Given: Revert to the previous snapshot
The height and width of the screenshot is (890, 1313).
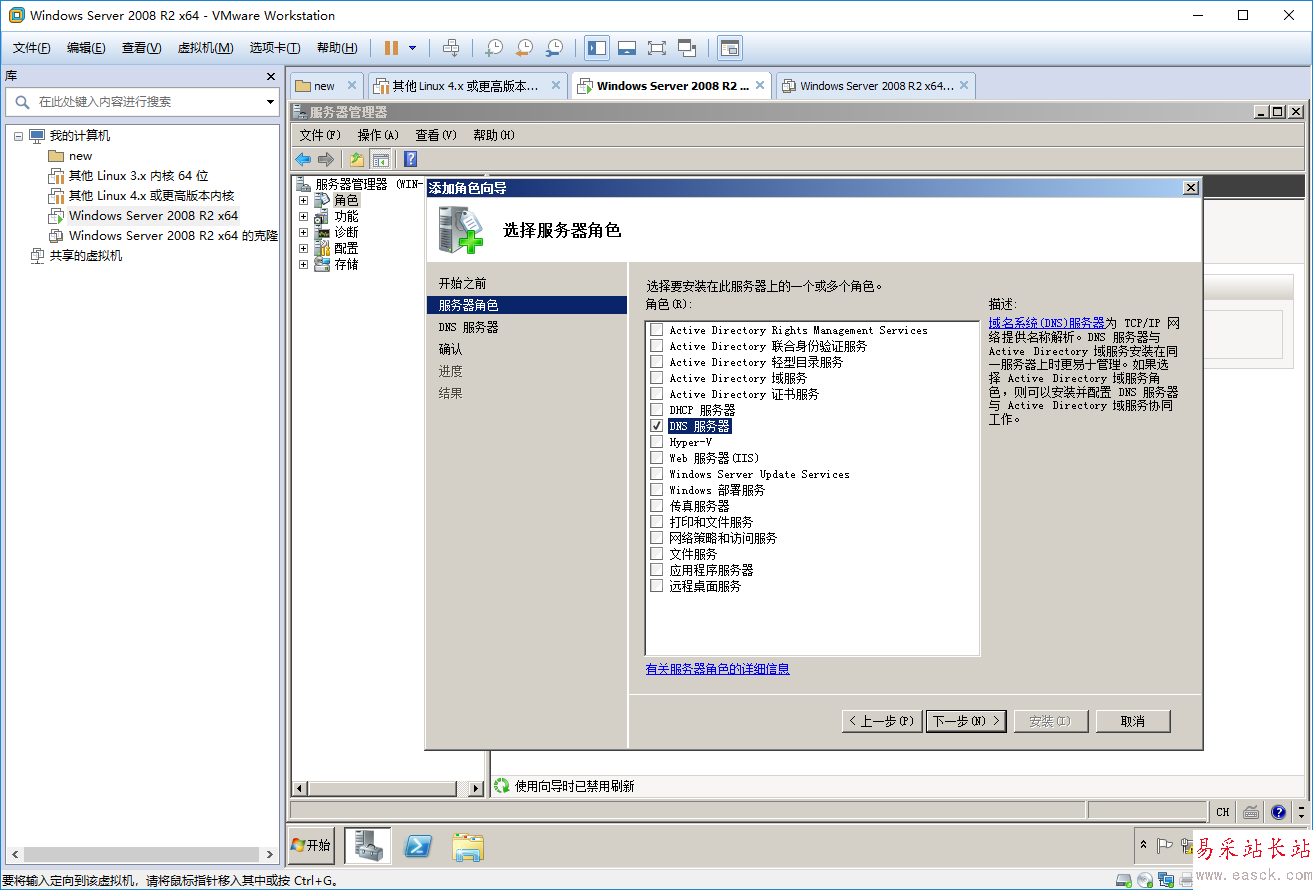Looking at the screenshot, I should (524, 48).
